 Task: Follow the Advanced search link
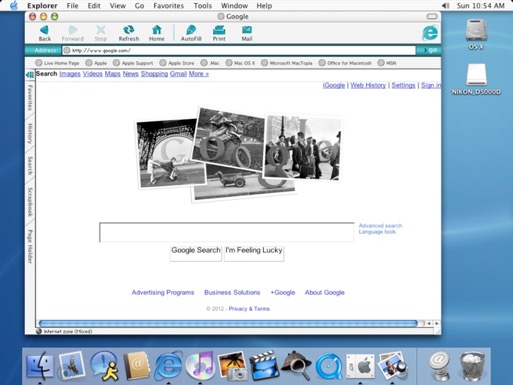click(x=380, y=226)
